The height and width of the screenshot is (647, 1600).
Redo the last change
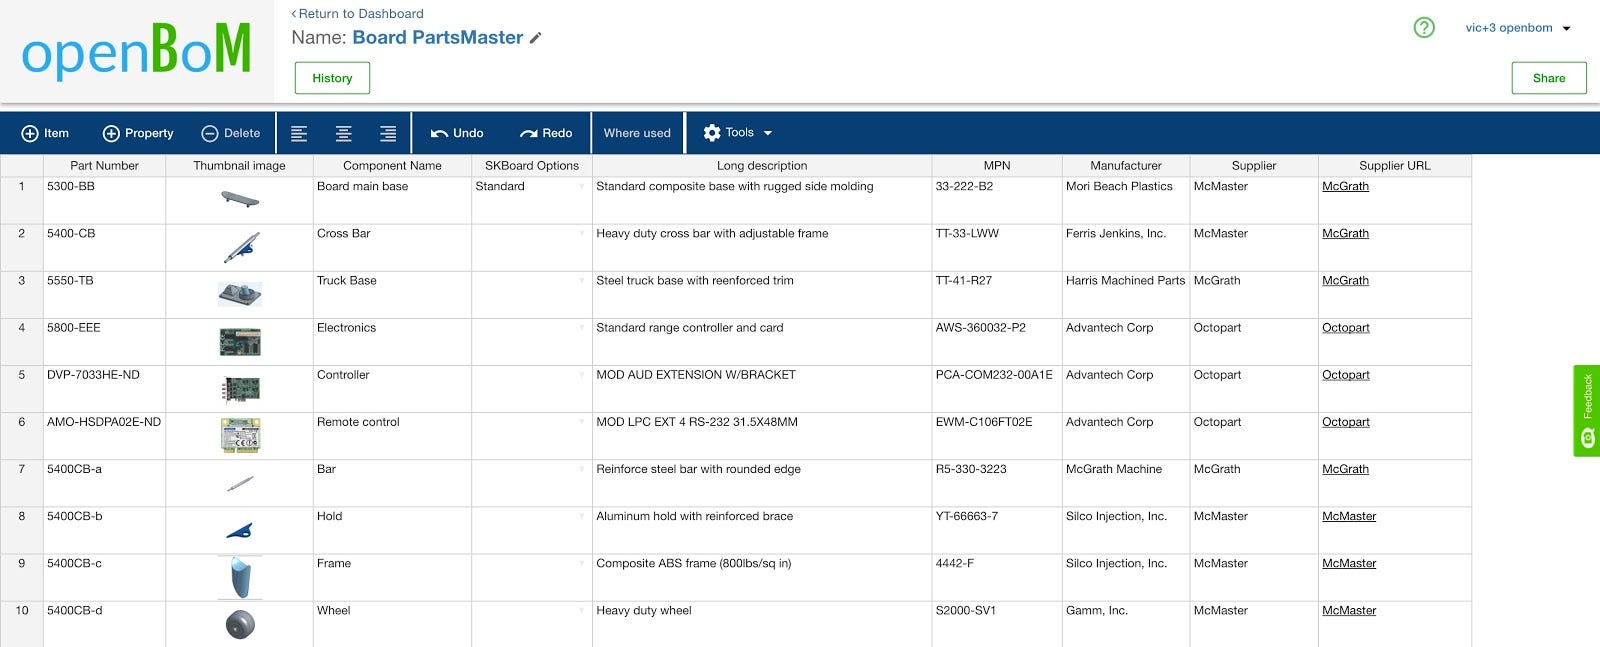546,133
